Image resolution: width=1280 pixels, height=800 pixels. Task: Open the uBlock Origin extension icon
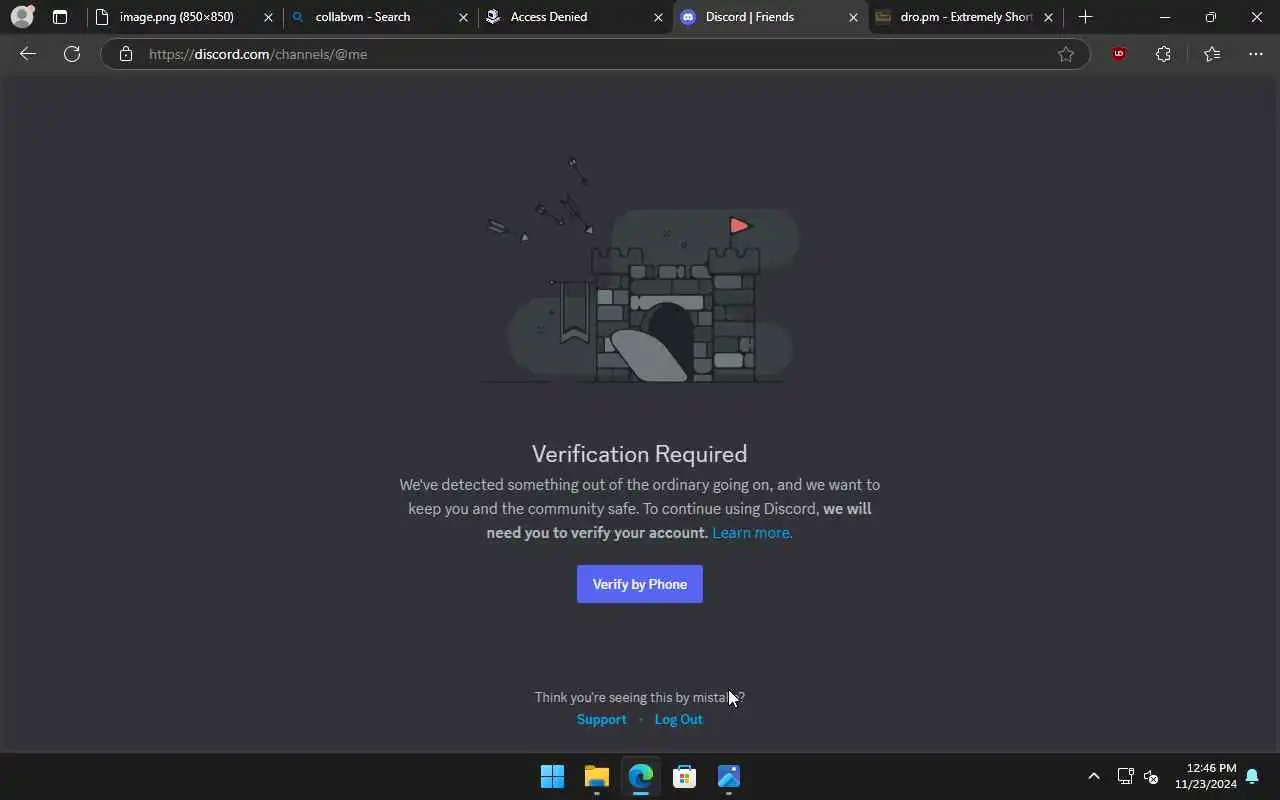(1119, 54)
